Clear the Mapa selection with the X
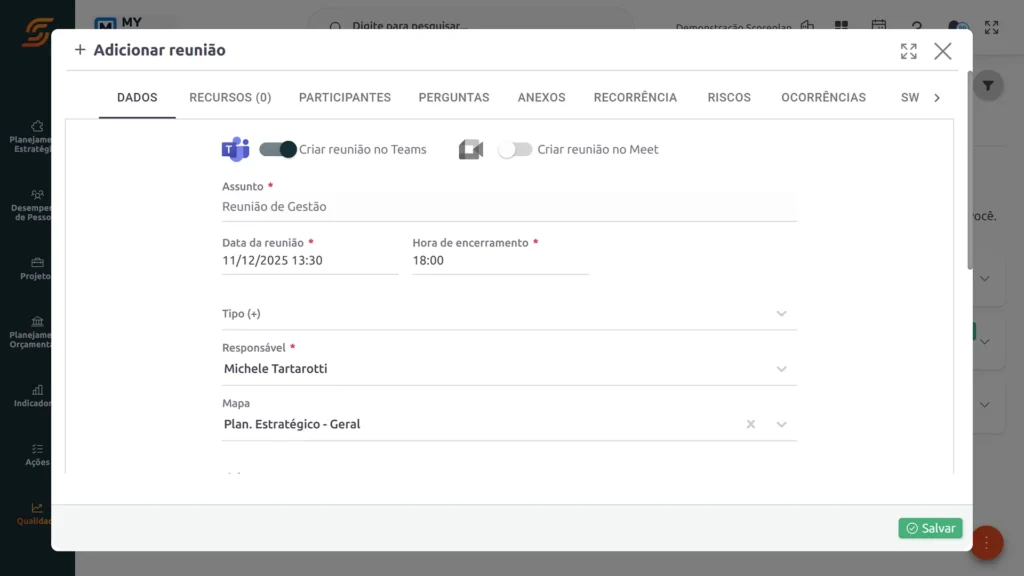Screen dimensions: 1024x576 (750, 424)
